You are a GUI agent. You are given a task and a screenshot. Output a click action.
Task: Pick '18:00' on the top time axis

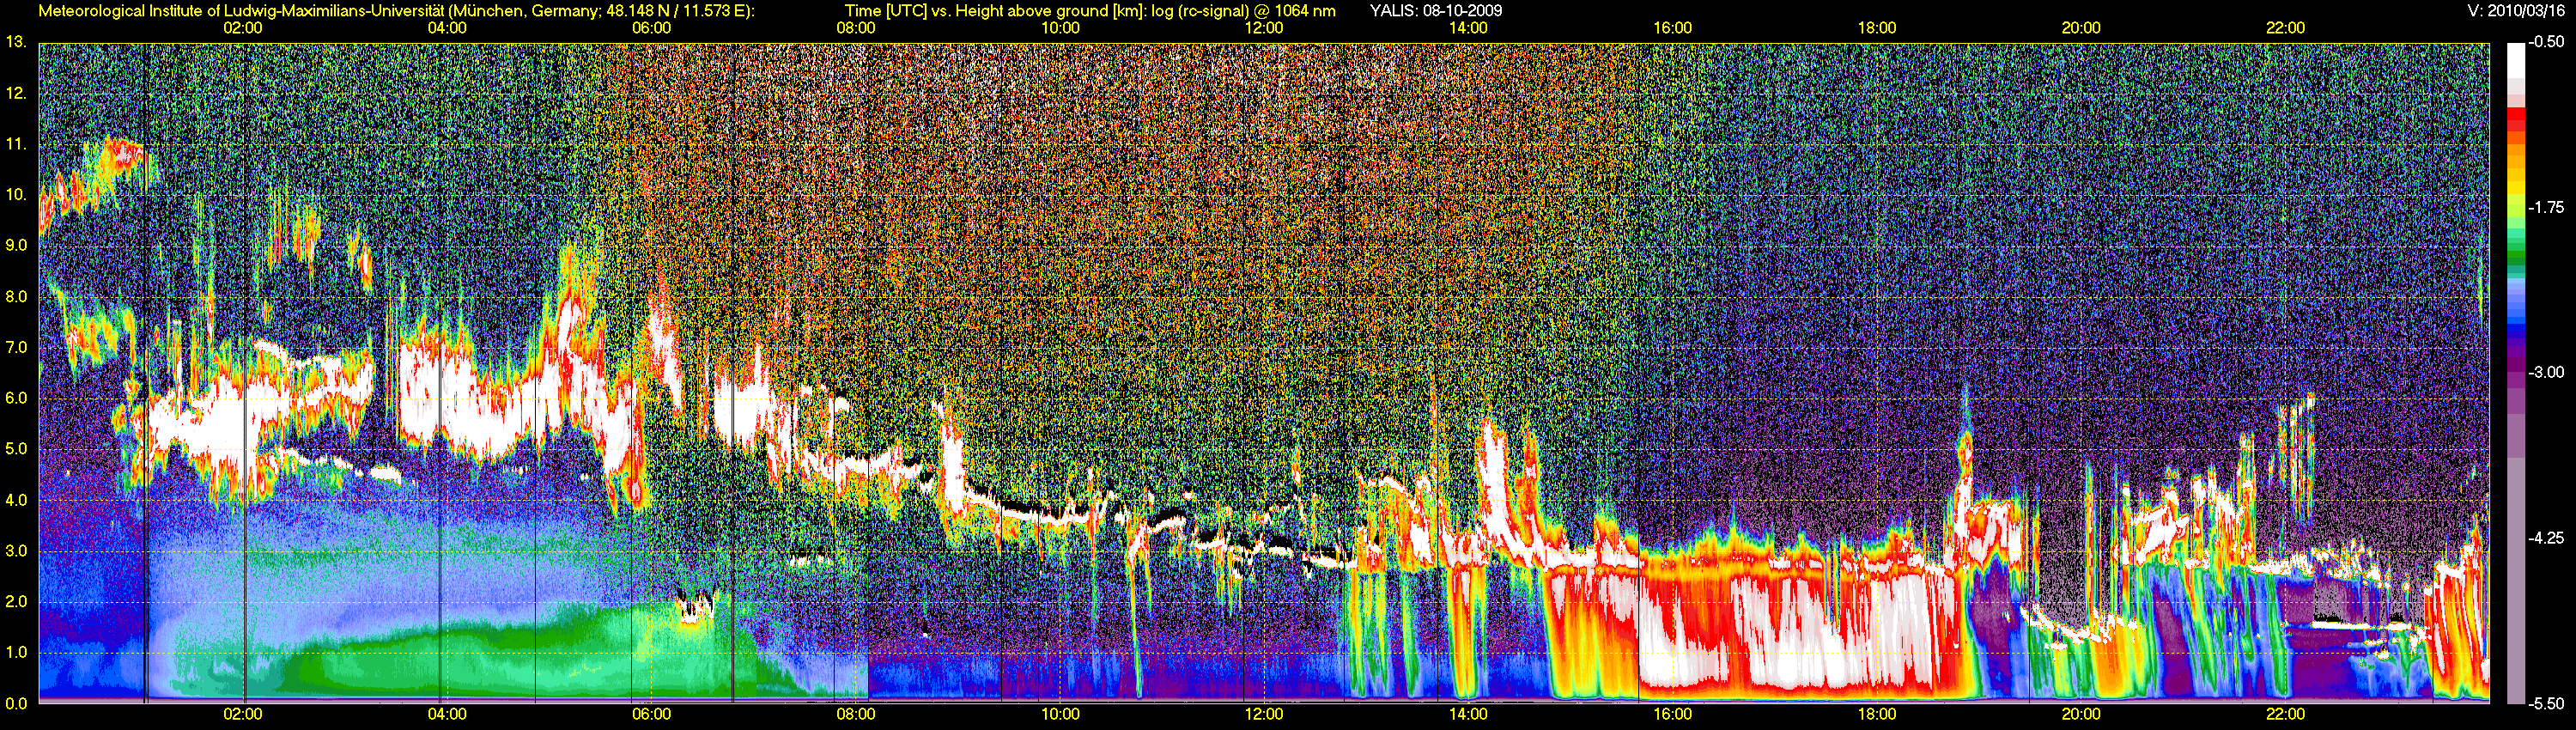click(x=1877, y=28)
